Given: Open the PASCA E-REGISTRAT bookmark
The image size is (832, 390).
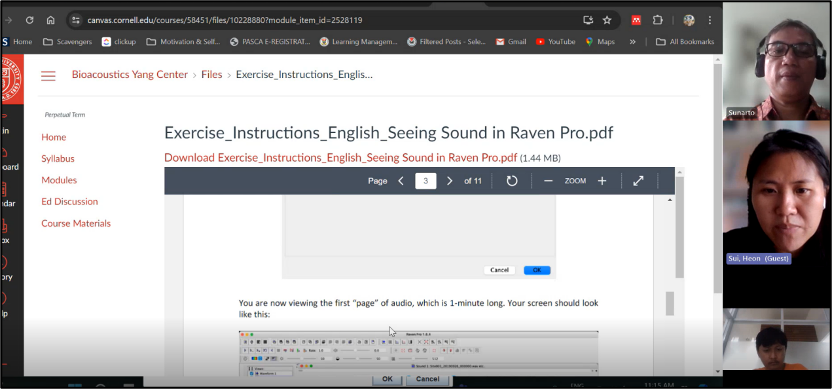Looking at the screenshot, I should click(270, 41).
